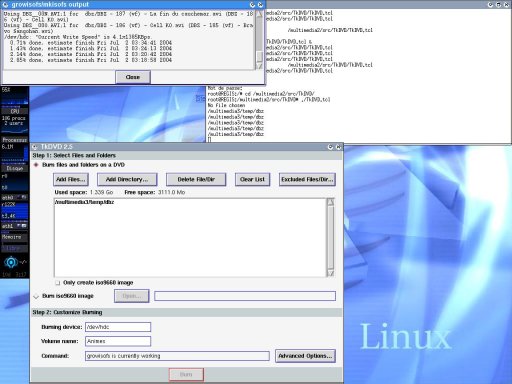This screenshot has width=512, height=384.
Task: Select the 'Burn iso9660 image' radio option
Action: tap(36, 296)
